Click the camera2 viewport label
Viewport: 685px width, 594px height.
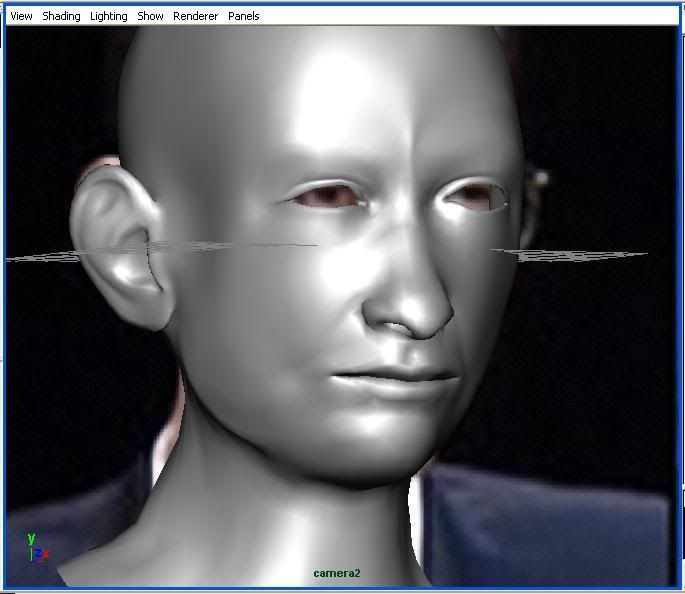[337, 573]
